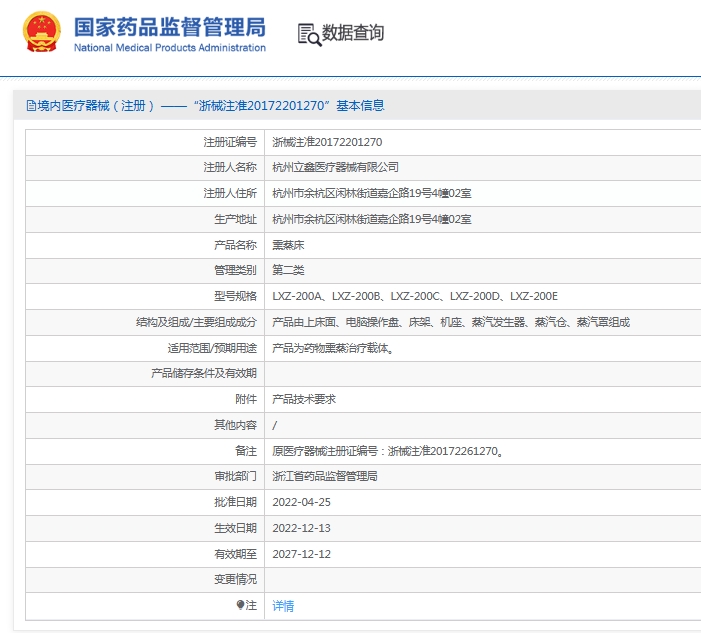Click the structure composition description text
The image size is (701, 633).
pos(451,322)
